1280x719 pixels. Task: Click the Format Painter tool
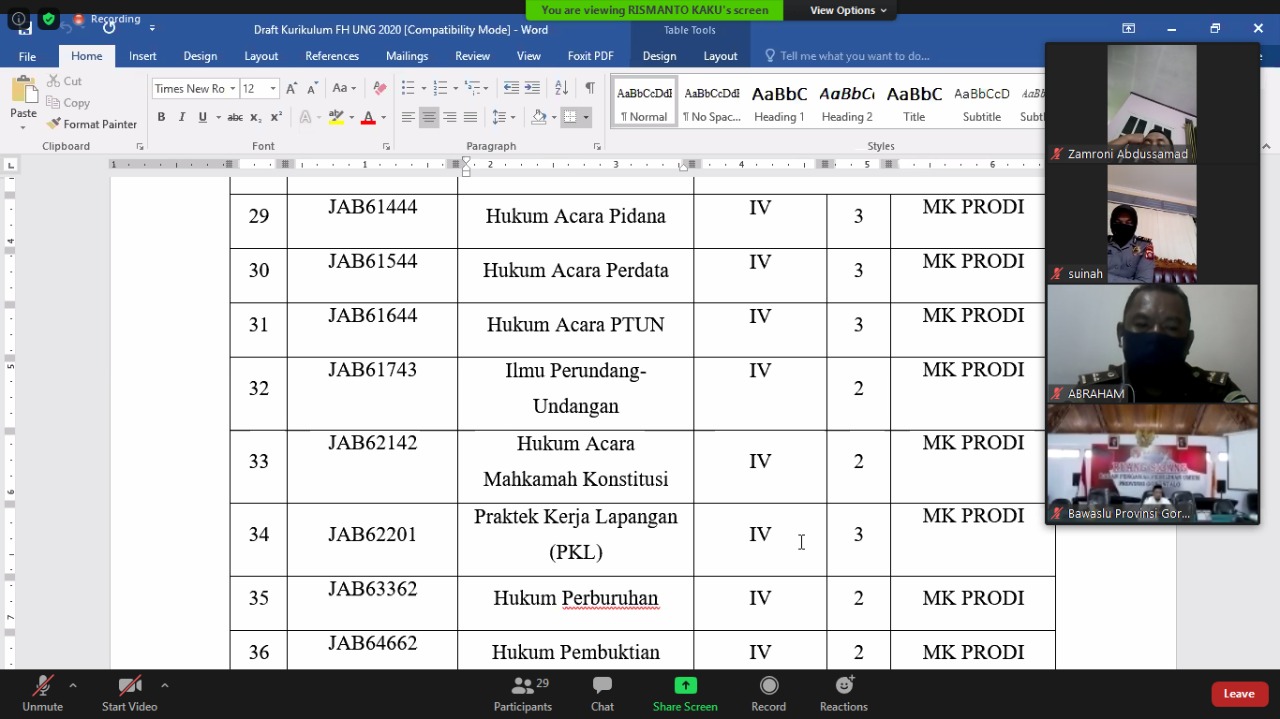(x=92, y=124)
